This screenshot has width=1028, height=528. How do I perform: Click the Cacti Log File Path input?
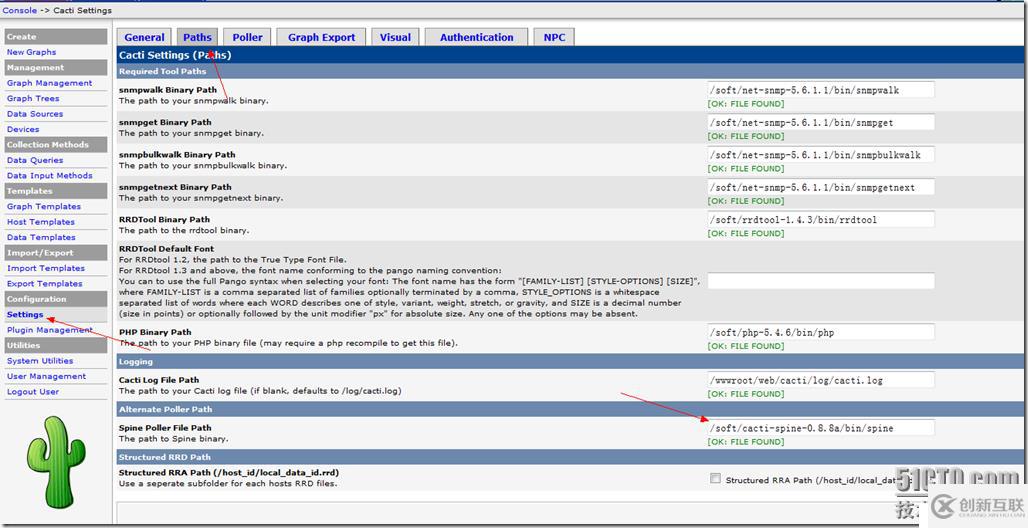click(821, 380)
